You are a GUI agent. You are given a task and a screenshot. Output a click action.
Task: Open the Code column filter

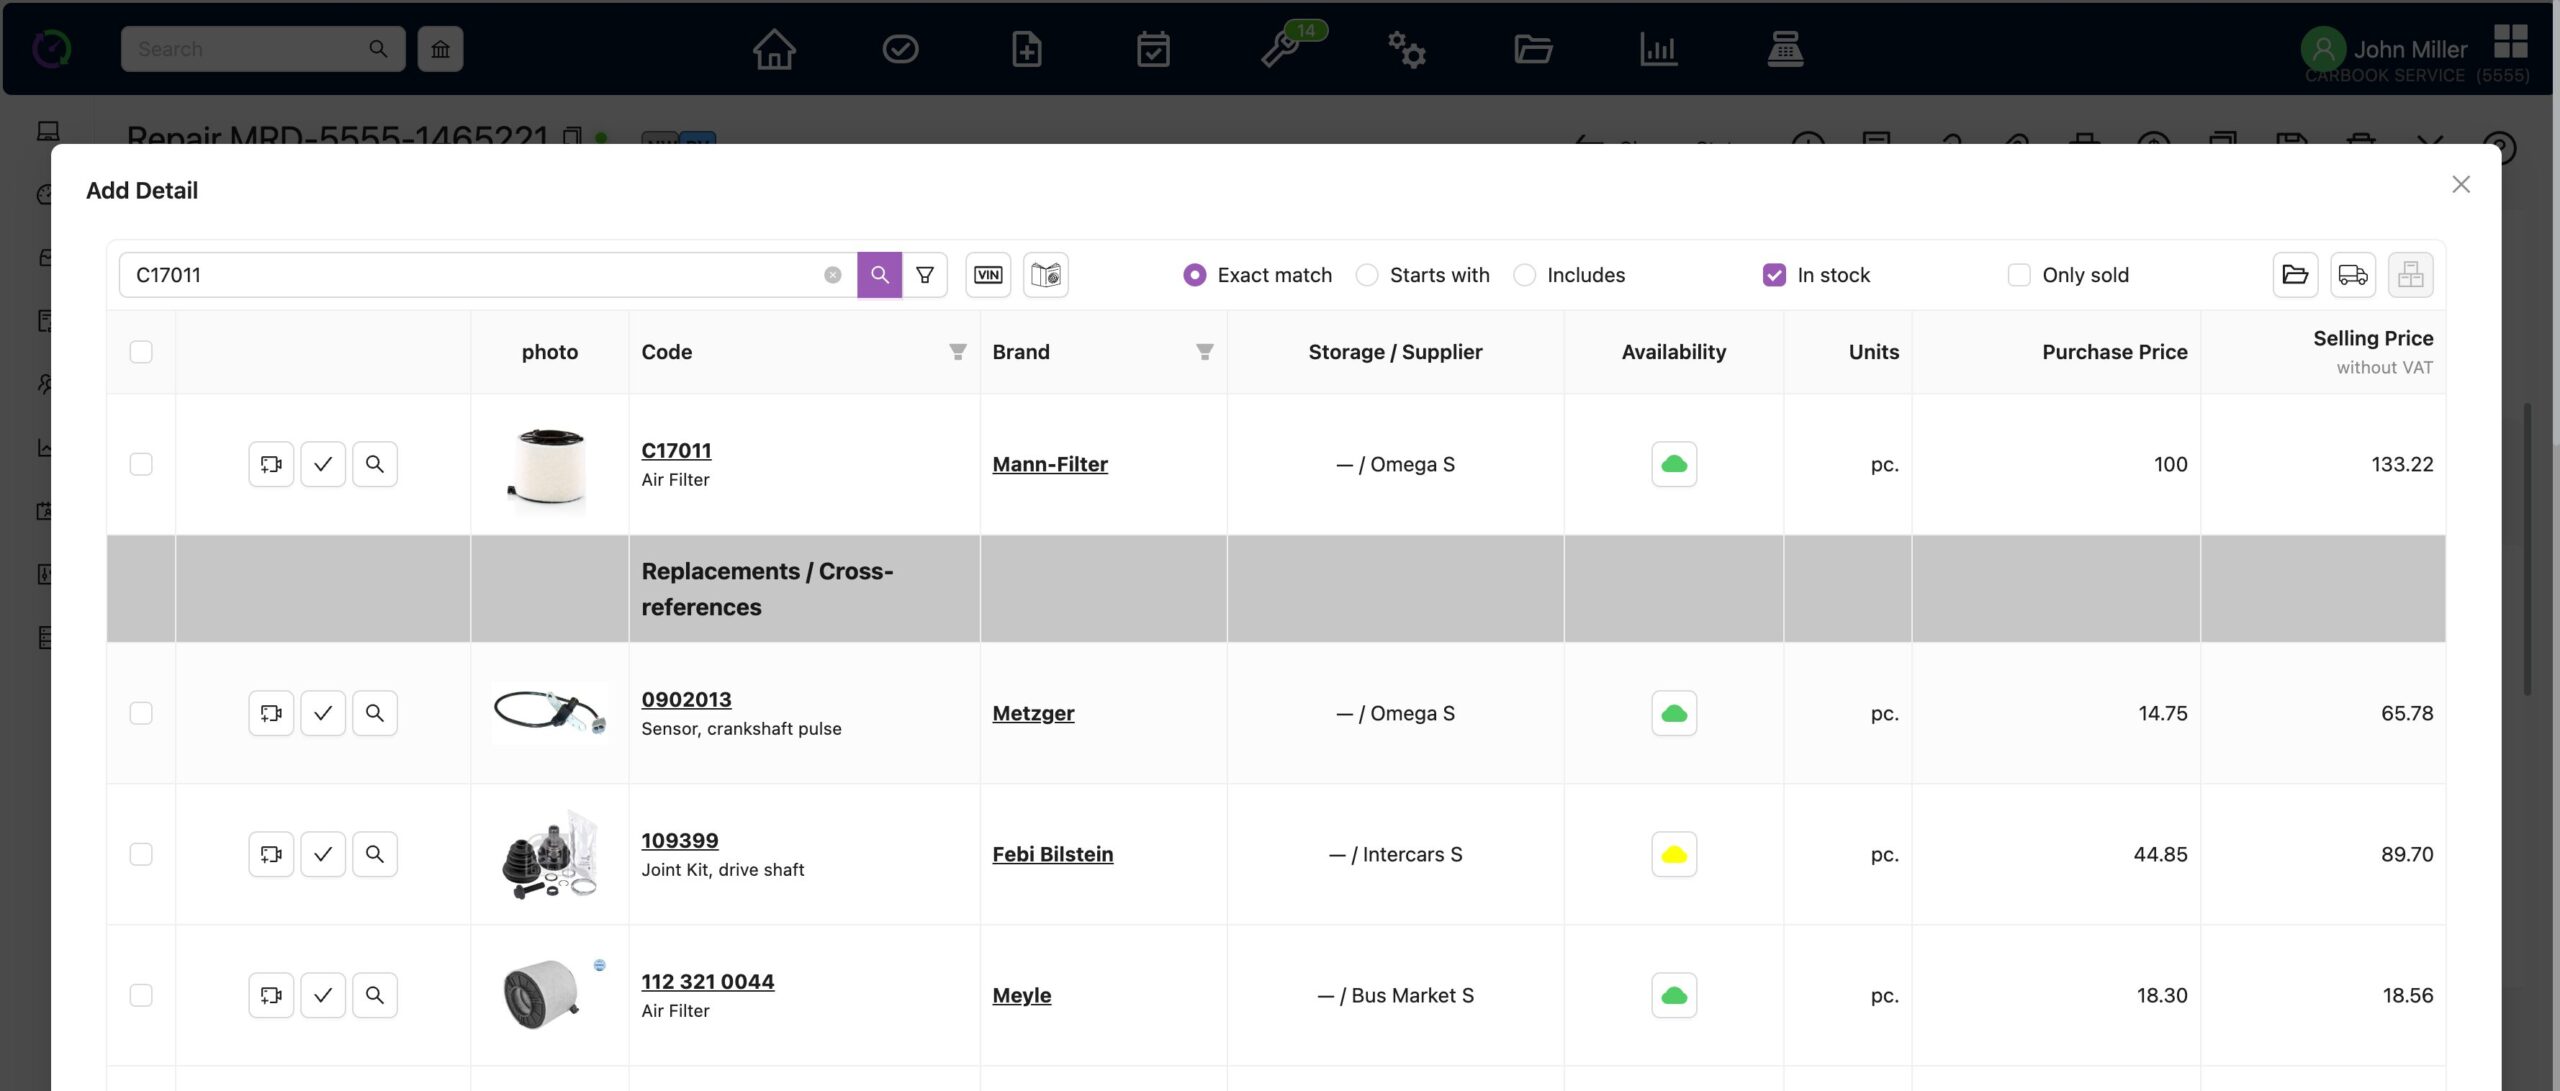click(957, 352)
